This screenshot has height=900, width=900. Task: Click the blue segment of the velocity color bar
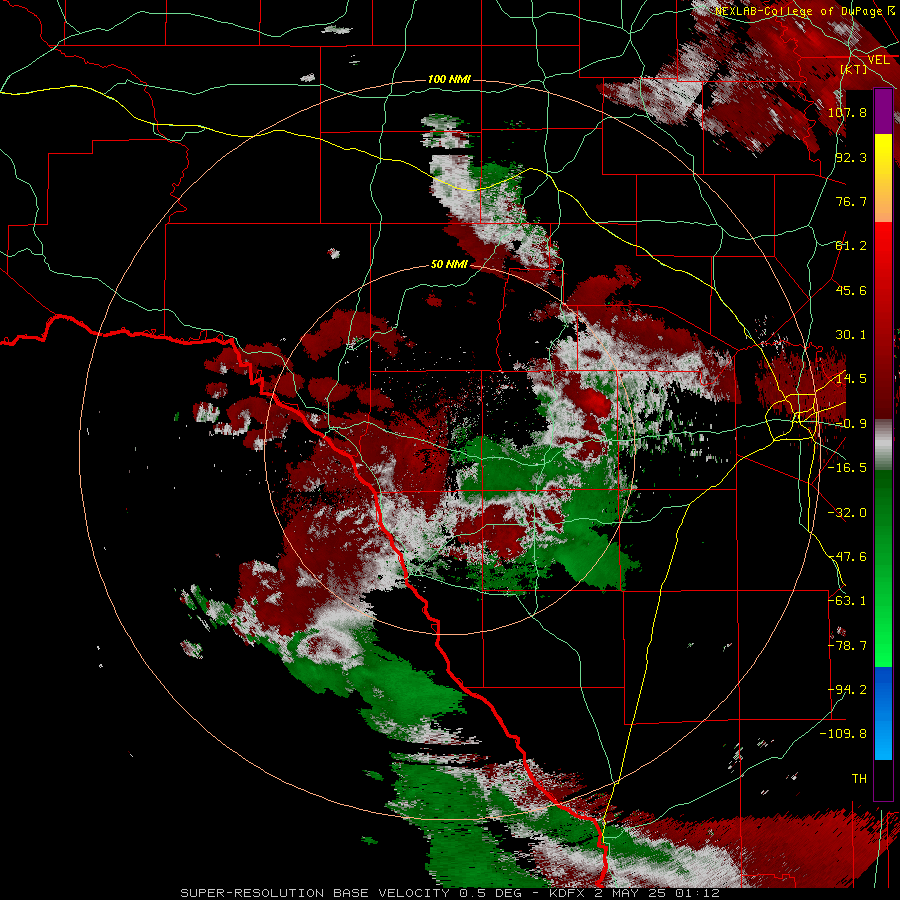(883, 713)
